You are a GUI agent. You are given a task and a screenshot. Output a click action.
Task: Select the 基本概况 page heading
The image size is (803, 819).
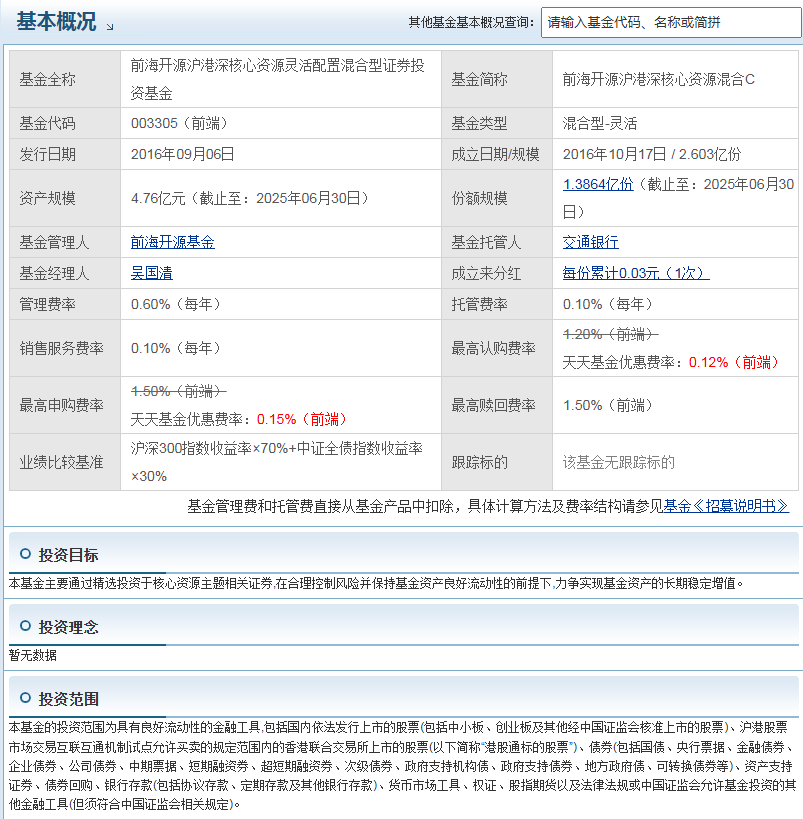56,21
